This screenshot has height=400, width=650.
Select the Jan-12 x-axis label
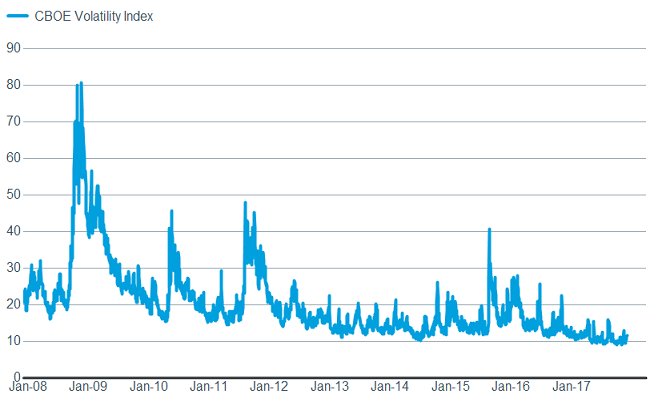270,386
